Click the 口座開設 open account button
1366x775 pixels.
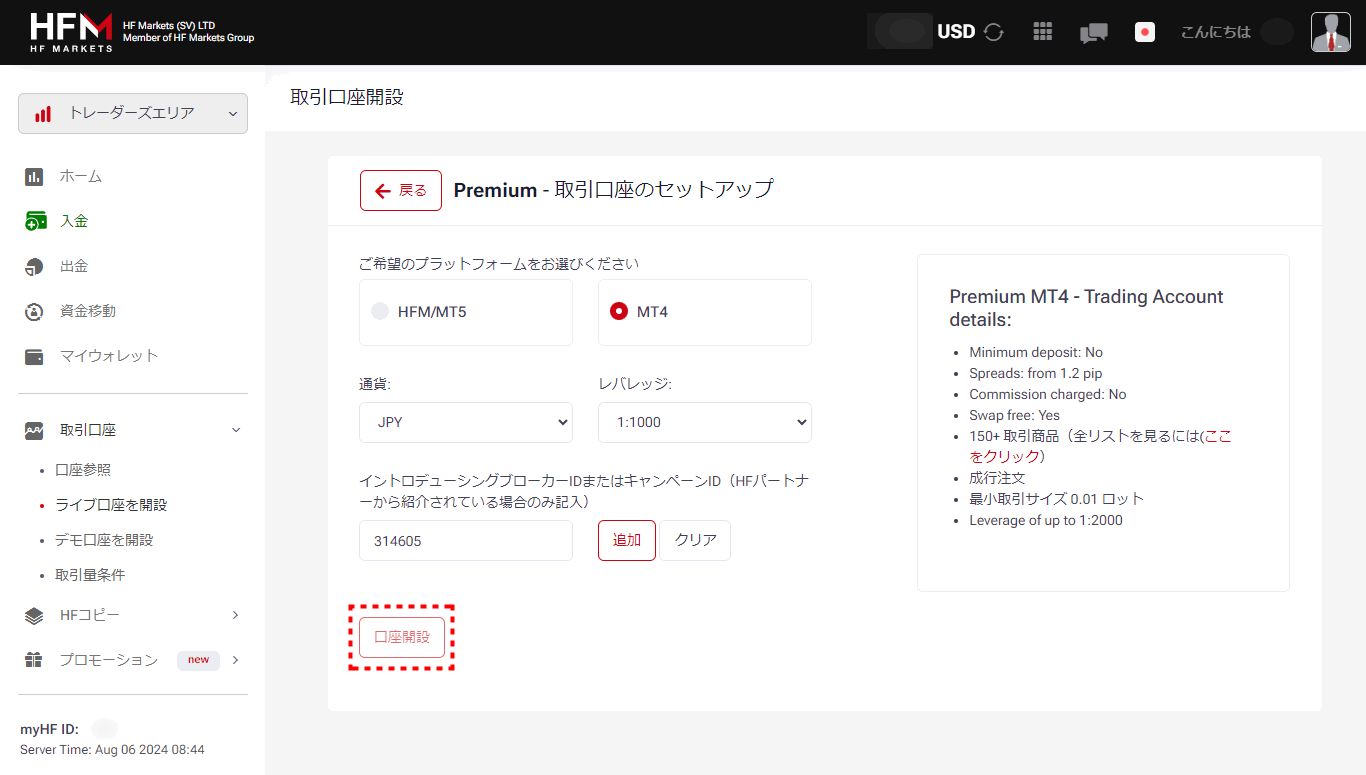click(402, 637)
